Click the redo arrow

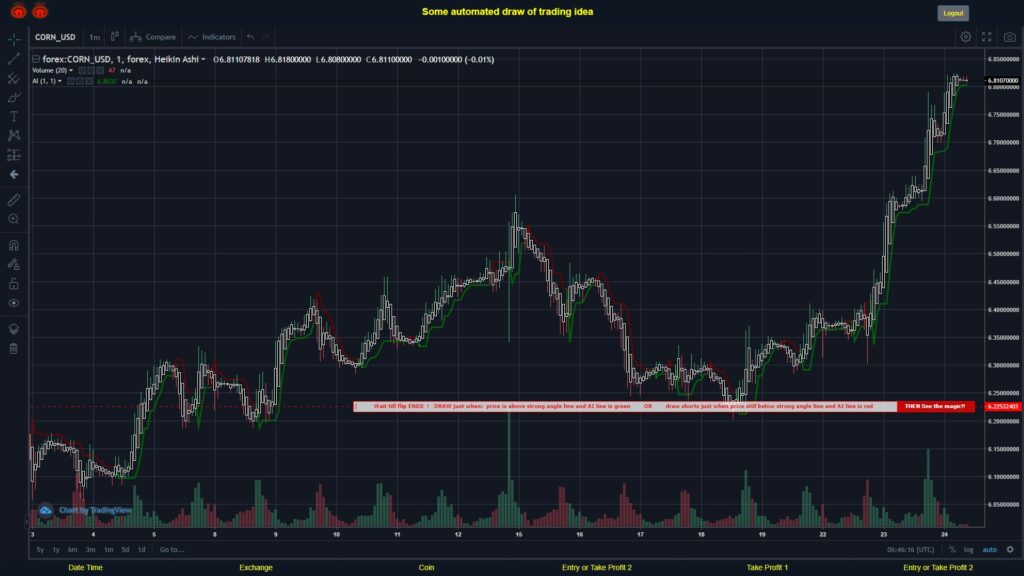pyautogui.click(x=266, y=37)
